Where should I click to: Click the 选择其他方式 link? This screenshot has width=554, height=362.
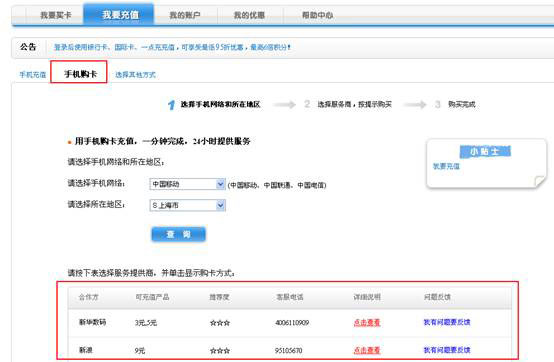(x=135, y=75)
